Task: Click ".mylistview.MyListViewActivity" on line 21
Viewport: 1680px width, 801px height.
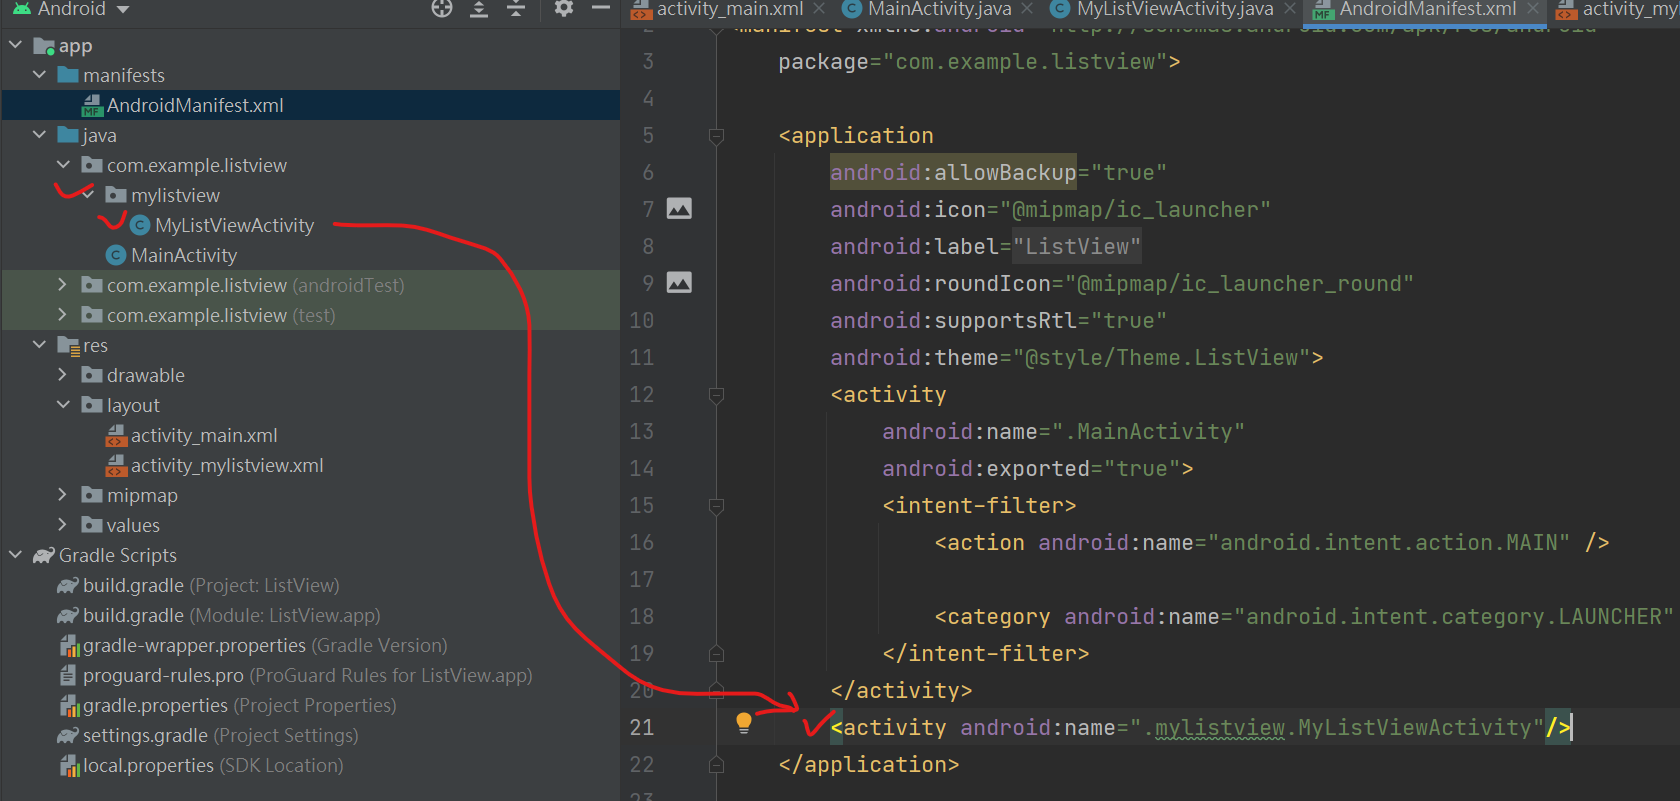Action: [1337, 727]
